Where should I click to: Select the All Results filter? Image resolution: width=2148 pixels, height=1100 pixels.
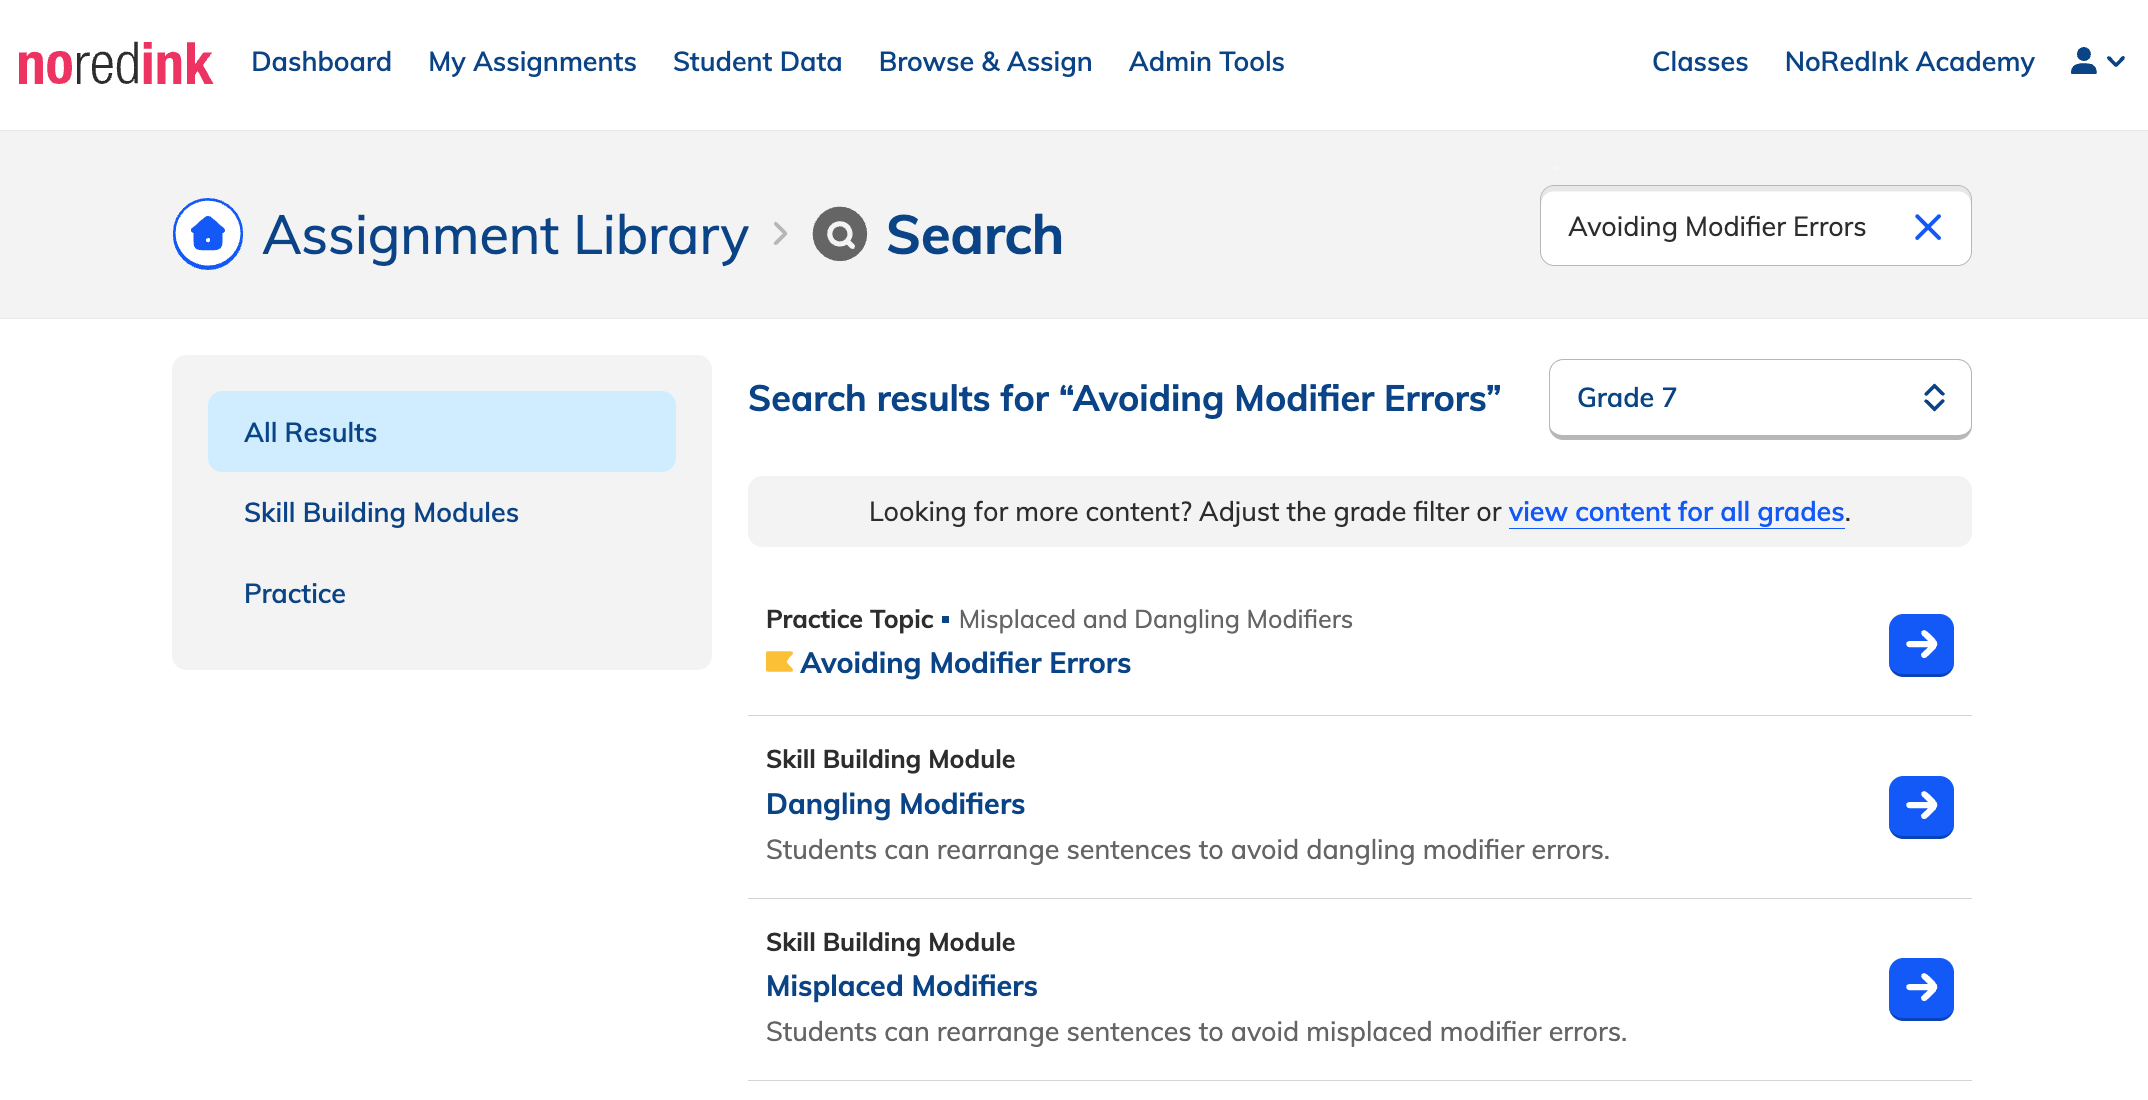coord(442,432)
